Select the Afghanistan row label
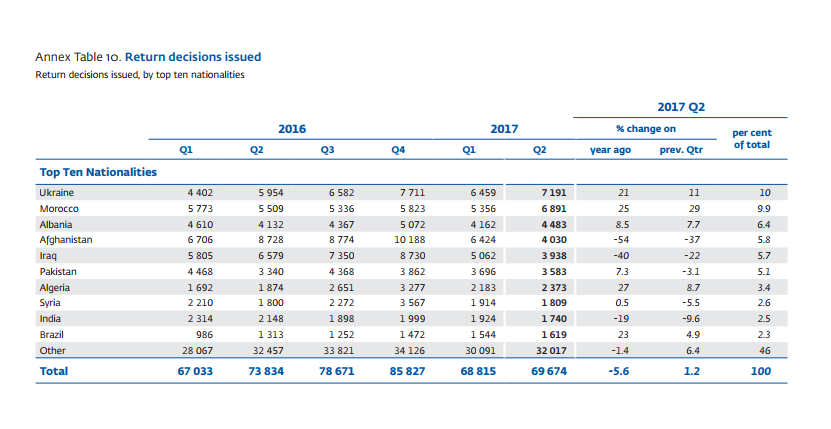The width and height of the screenshot is (831, 429). (65, 240)
